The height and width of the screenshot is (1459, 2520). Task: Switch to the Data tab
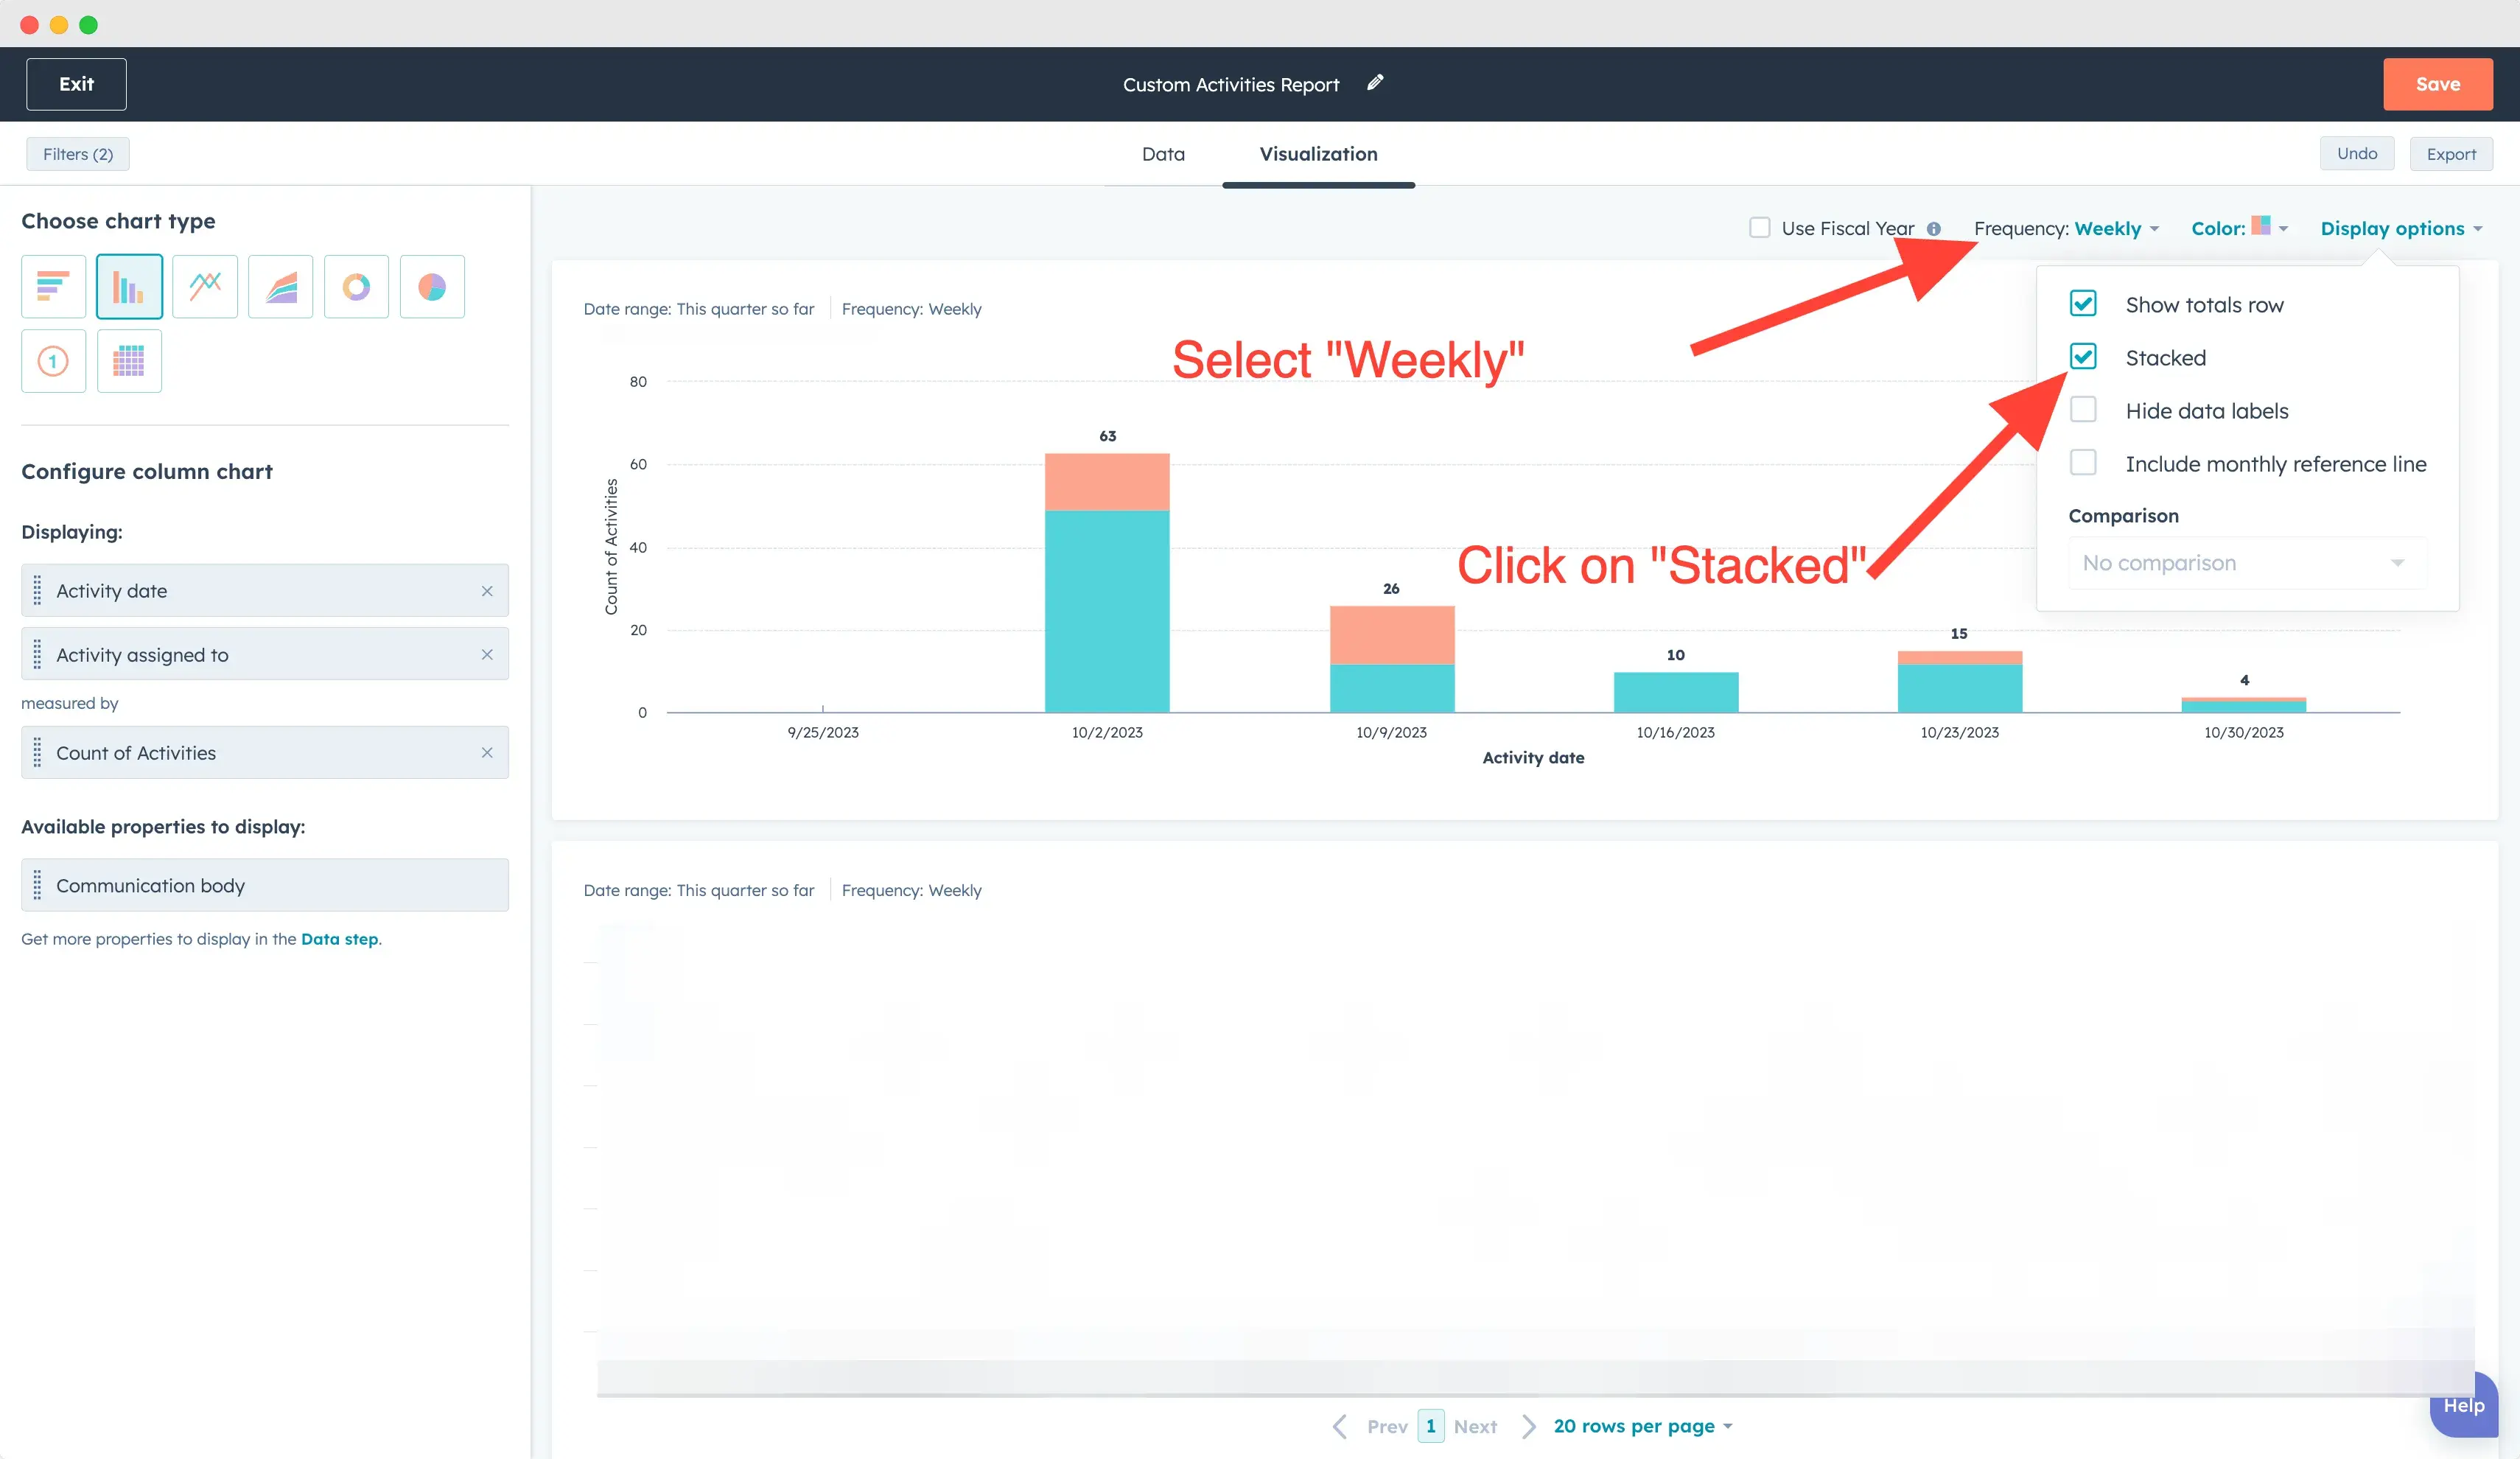coord(1163,154)
